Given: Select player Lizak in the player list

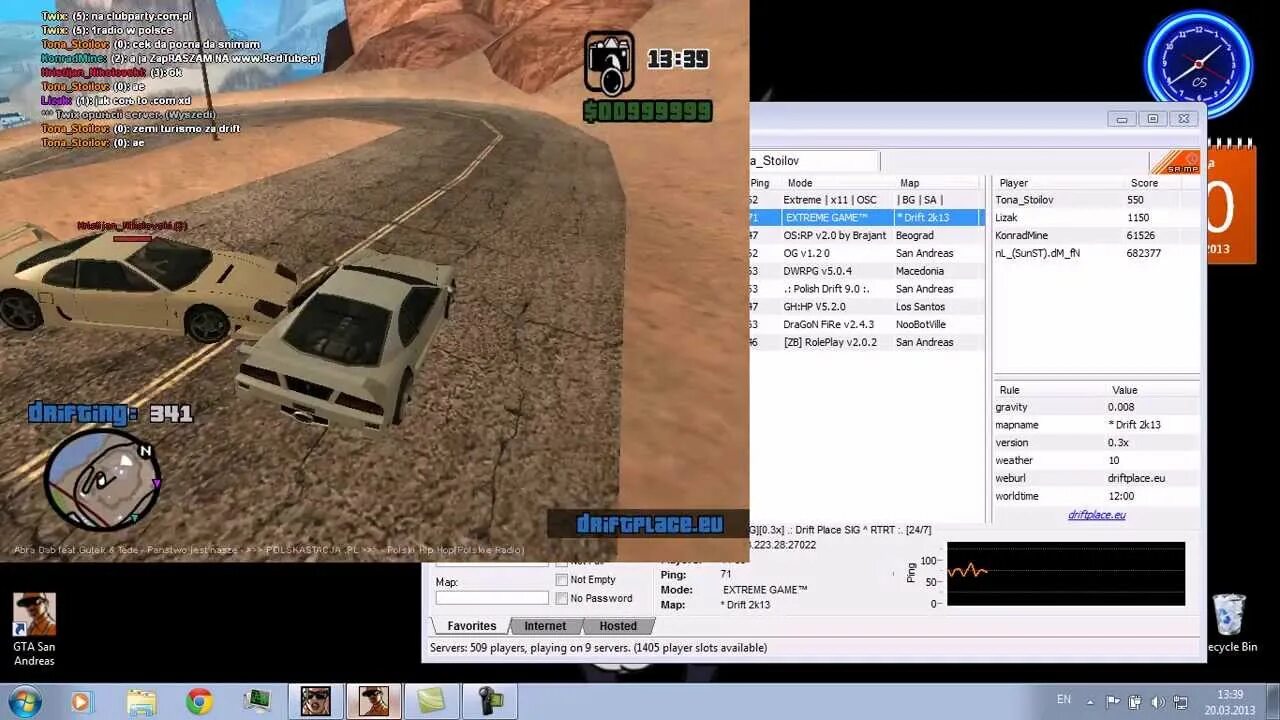Looking at the screenshot, I should [x=1096, y=217].
